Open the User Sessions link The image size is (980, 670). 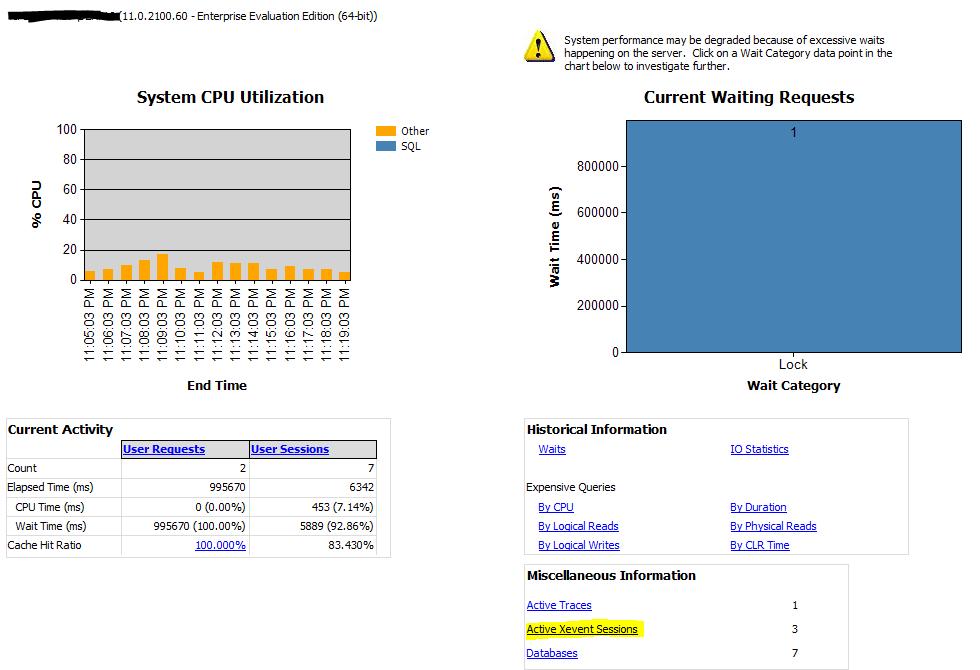coord(290,449)
